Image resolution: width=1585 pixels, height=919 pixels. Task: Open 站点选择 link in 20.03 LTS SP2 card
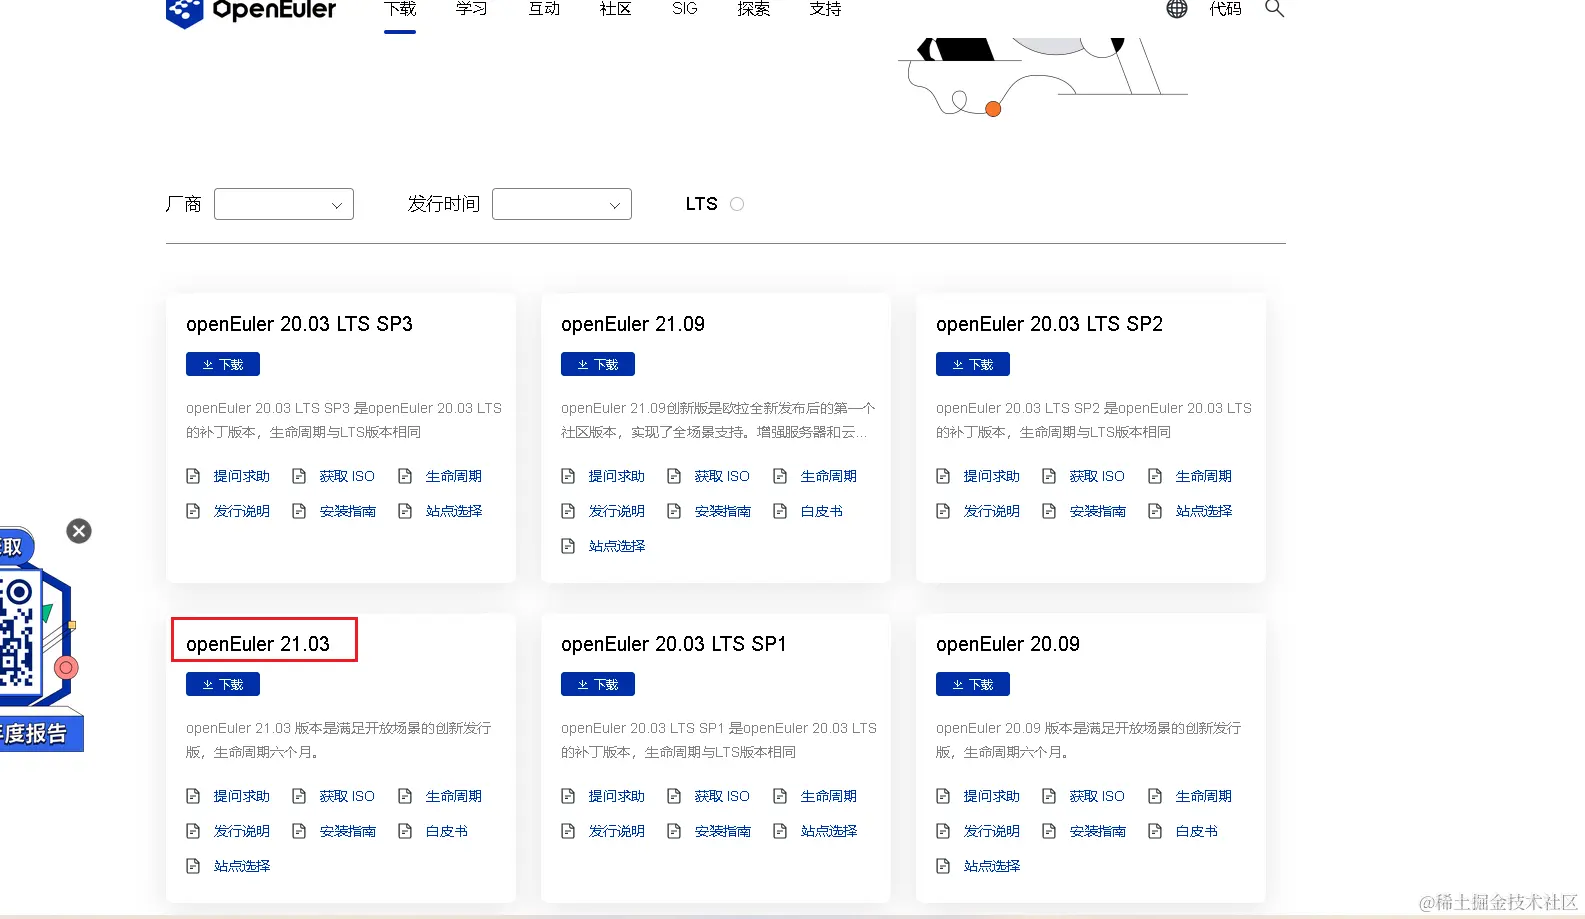[x=1204, y=511]
